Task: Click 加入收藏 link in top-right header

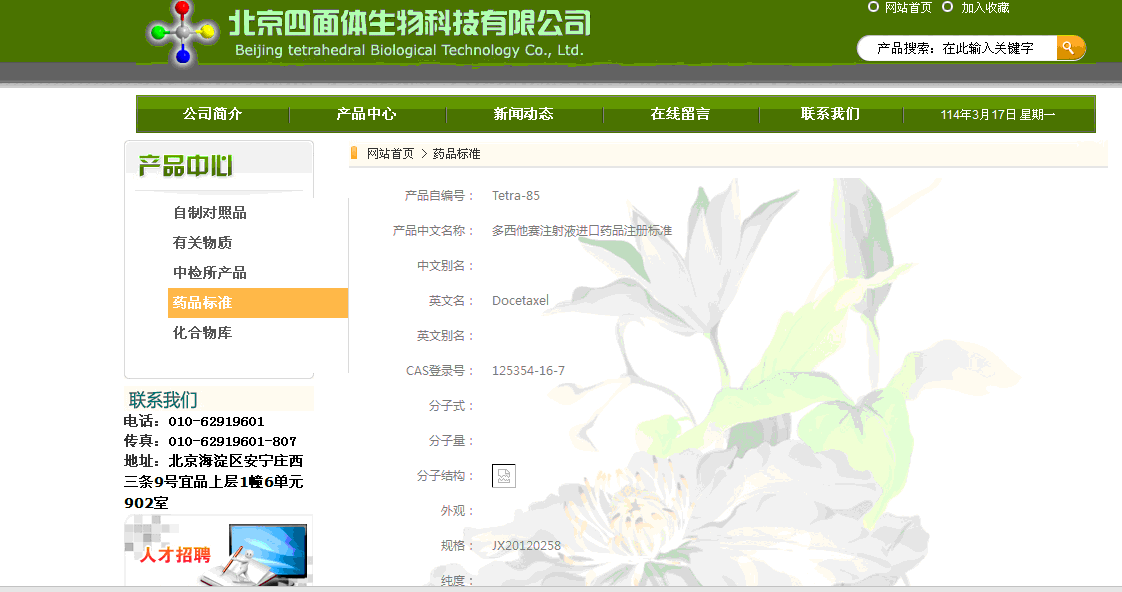Action: pyautogui.click(x=985, y=8)
